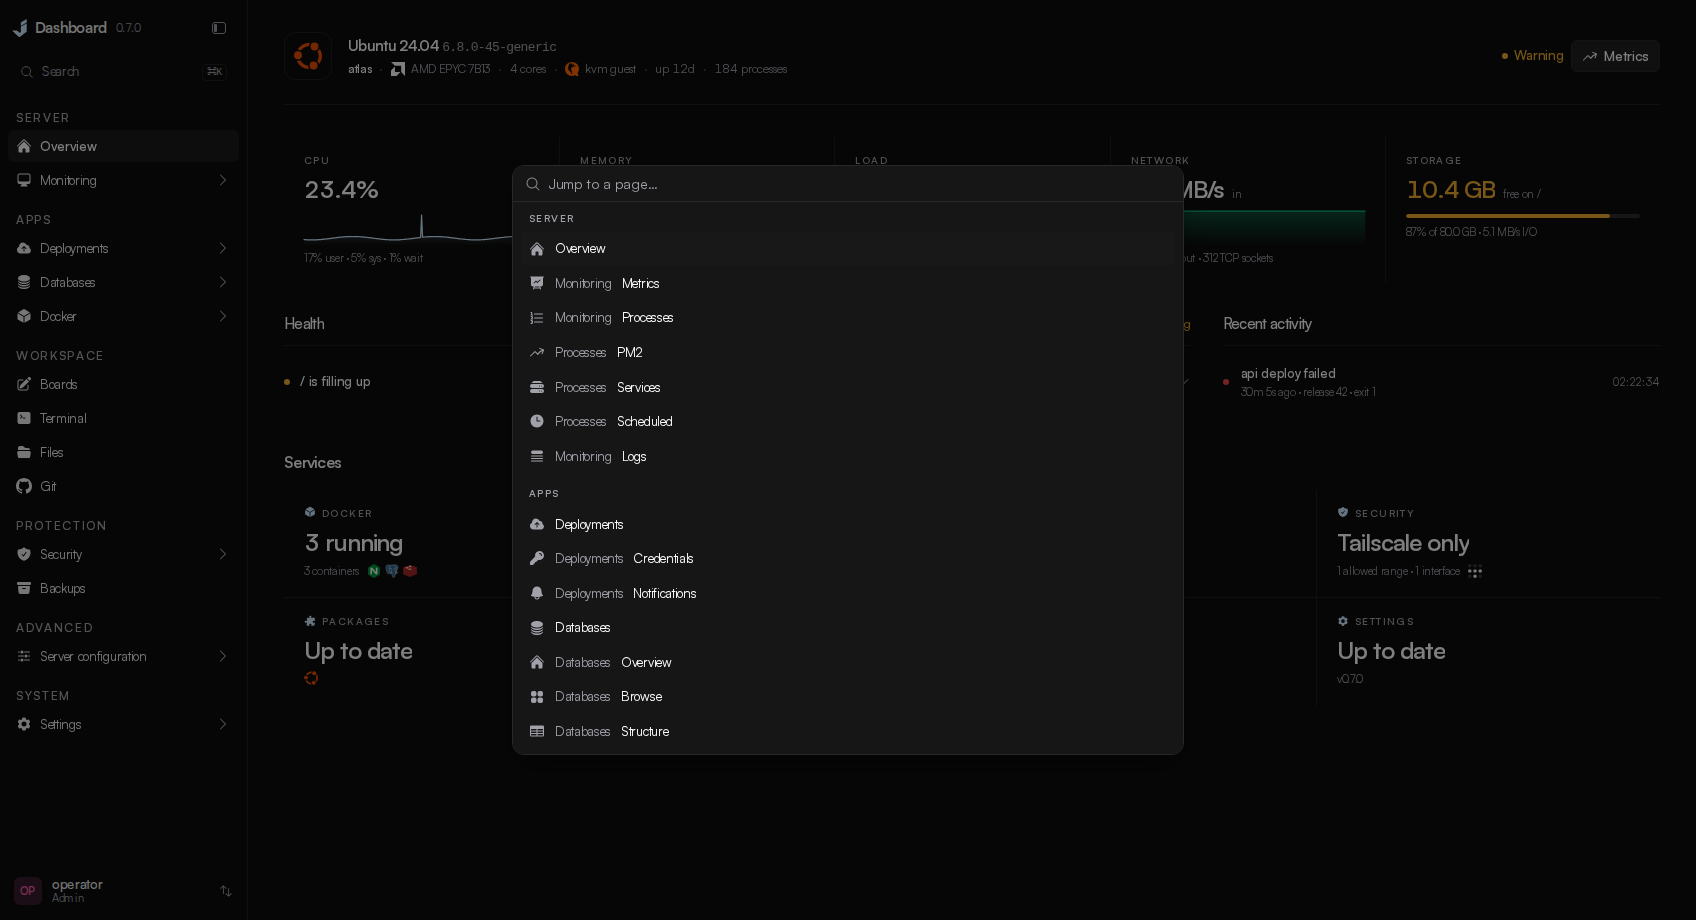Expand the Server configuration chevron
This screenshot has height=920, width=1696.
(x=222, y=656)
